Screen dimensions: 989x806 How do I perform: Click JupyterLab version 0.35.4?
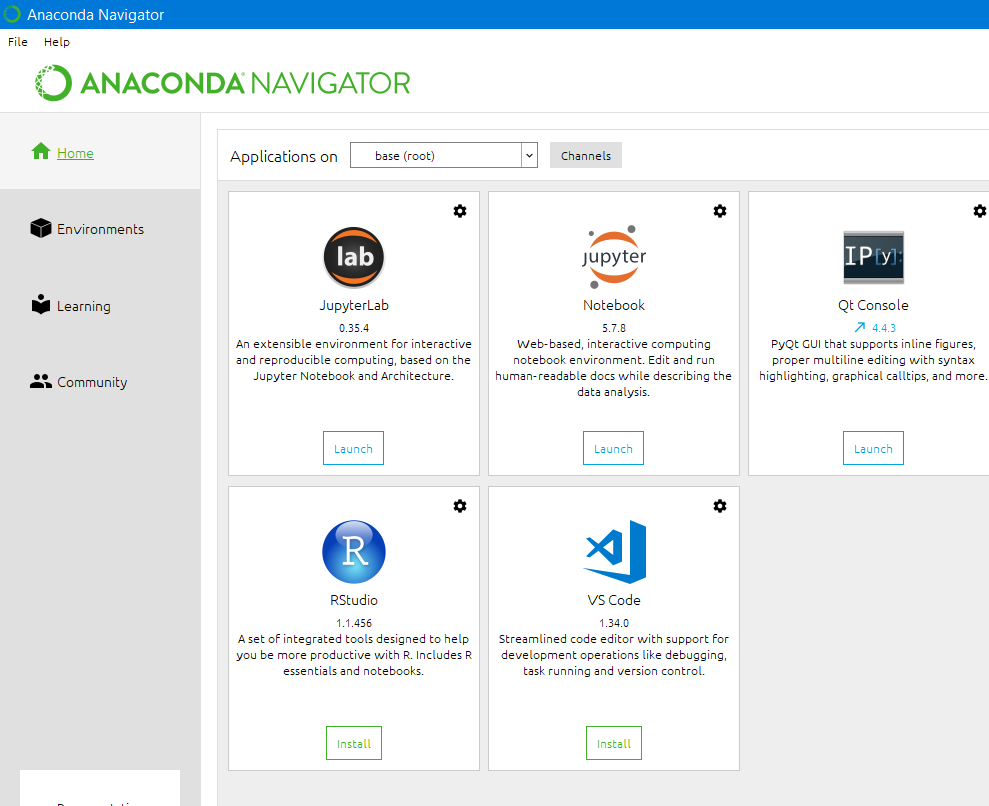354,328
